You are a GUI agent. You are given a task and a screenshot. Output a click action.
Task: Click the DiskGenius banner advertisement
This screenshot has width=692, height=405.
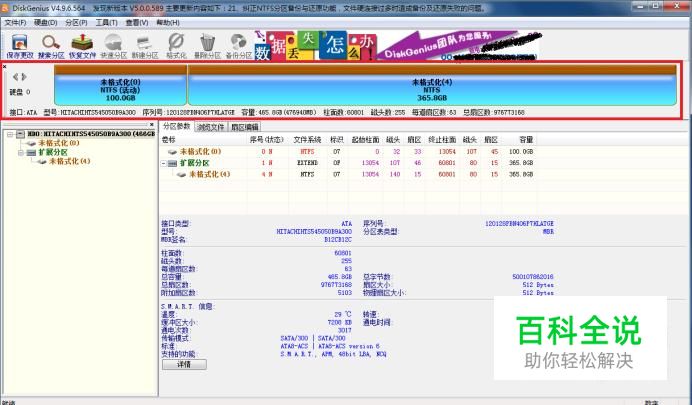tap(397, 45)
